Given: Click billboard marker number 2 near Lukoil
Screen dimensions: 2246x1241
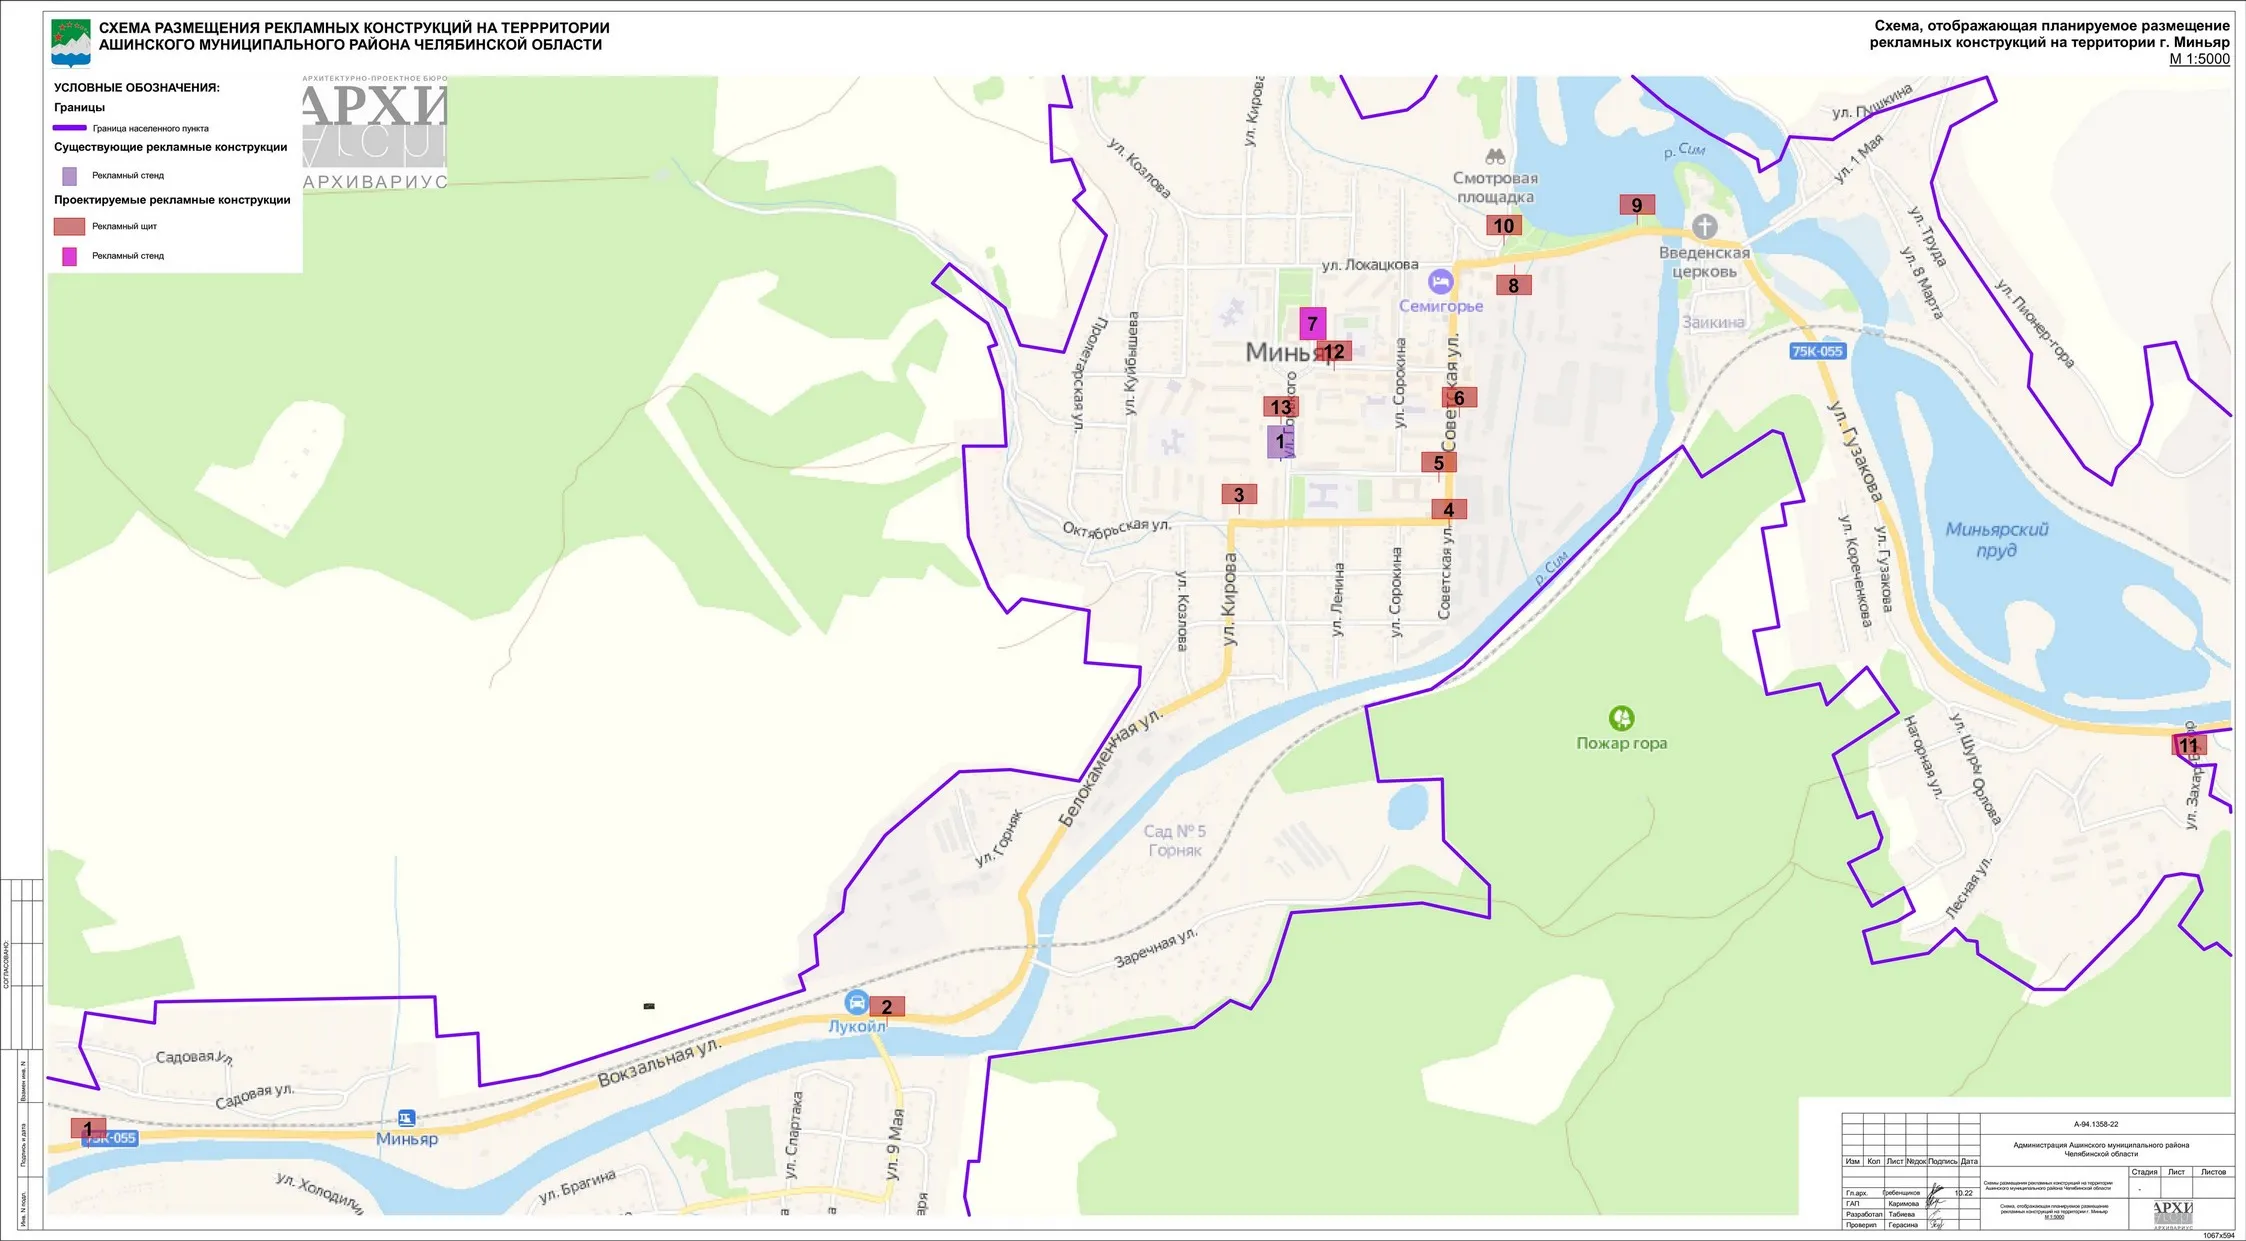Looking at the screenshot, I should click(887, 1007).
